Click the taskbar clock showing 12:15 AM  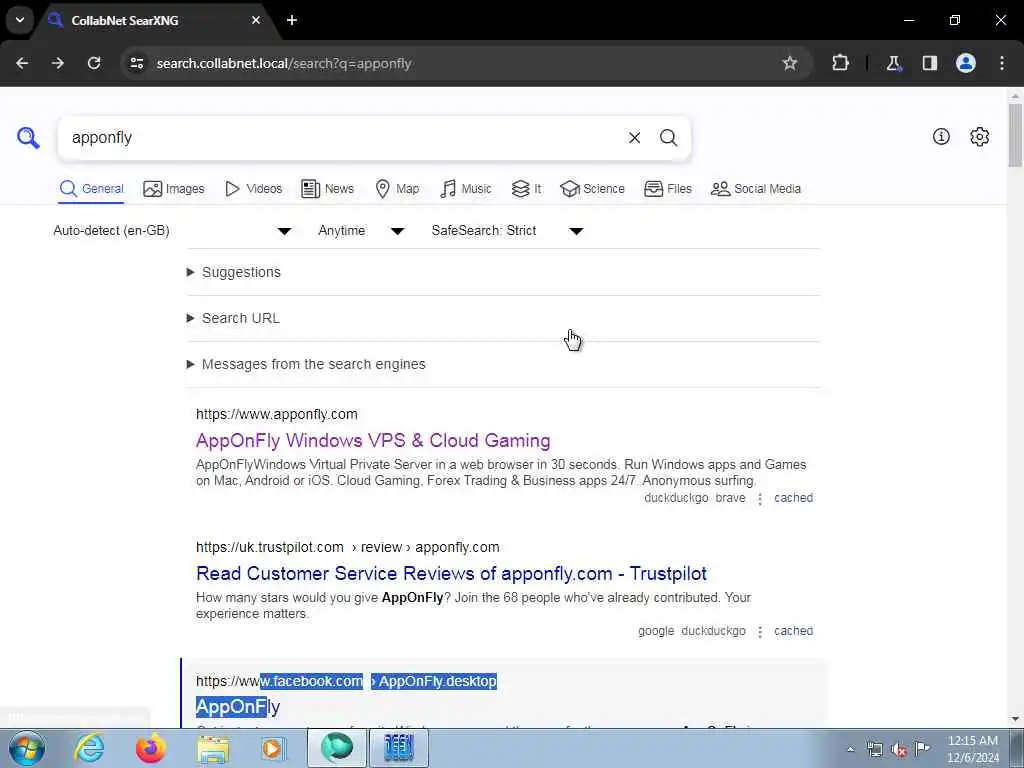tap(973, 749)
